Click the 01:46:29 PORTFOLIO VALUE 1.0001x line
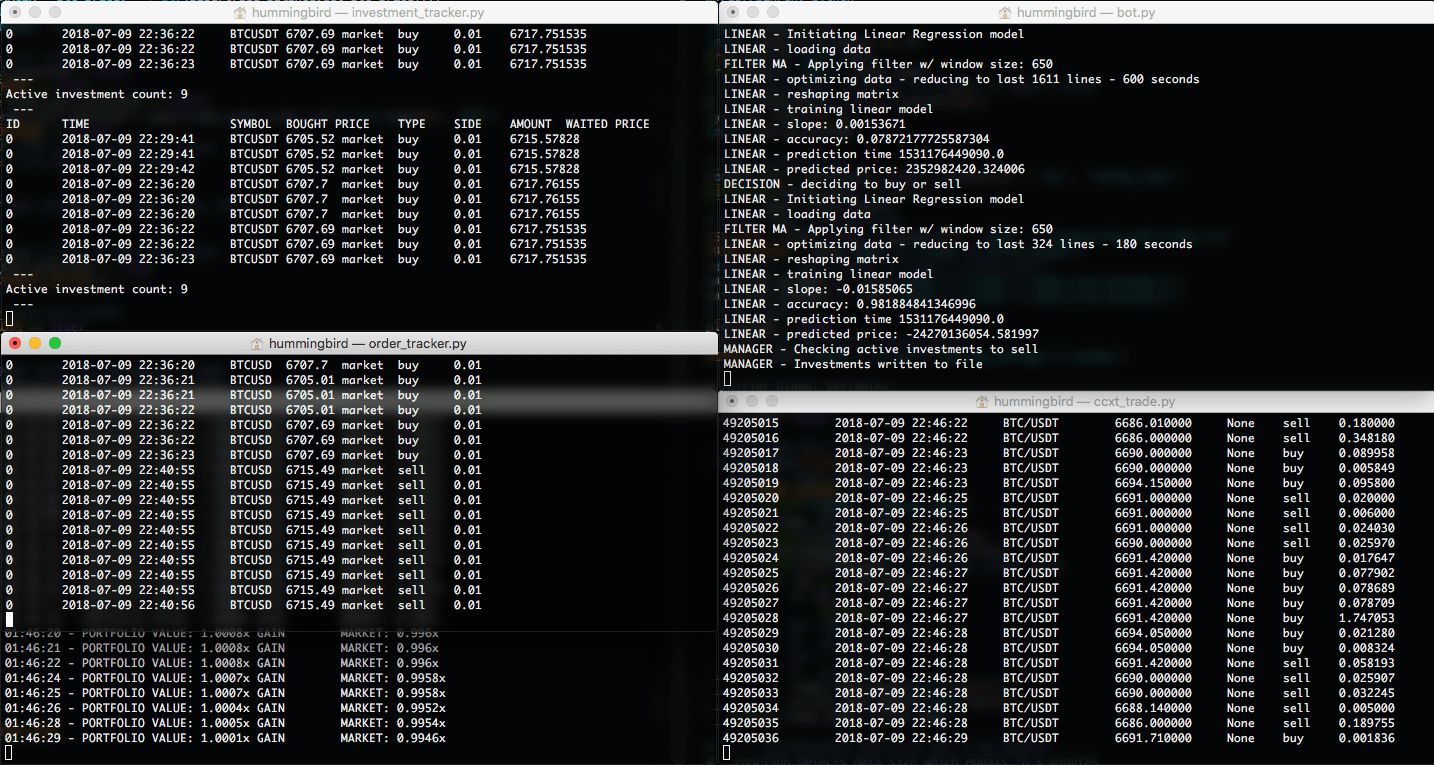Image resolution: width=1434 pixels, height=765 pixels. [x=226, y=738]
